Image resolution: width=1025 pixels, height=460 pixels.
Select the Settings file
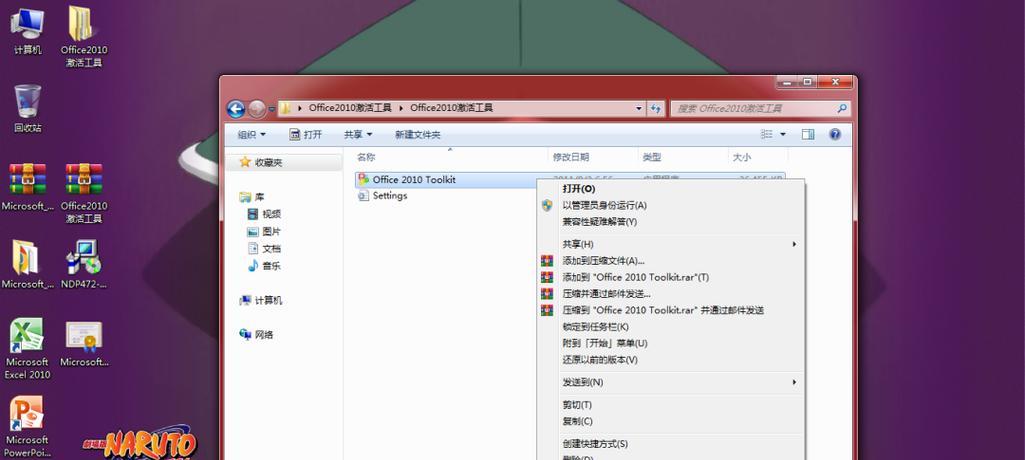point(383,196)
